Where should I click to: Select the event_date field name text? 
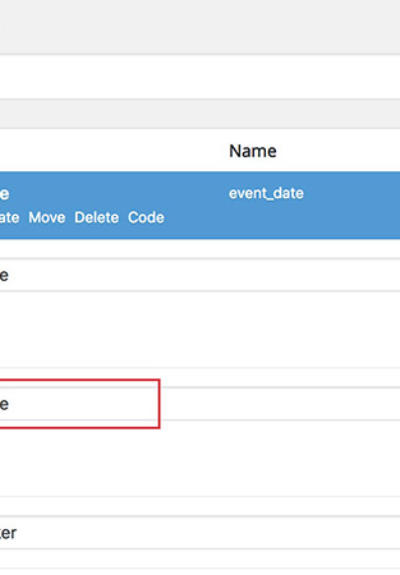point(266,193)
